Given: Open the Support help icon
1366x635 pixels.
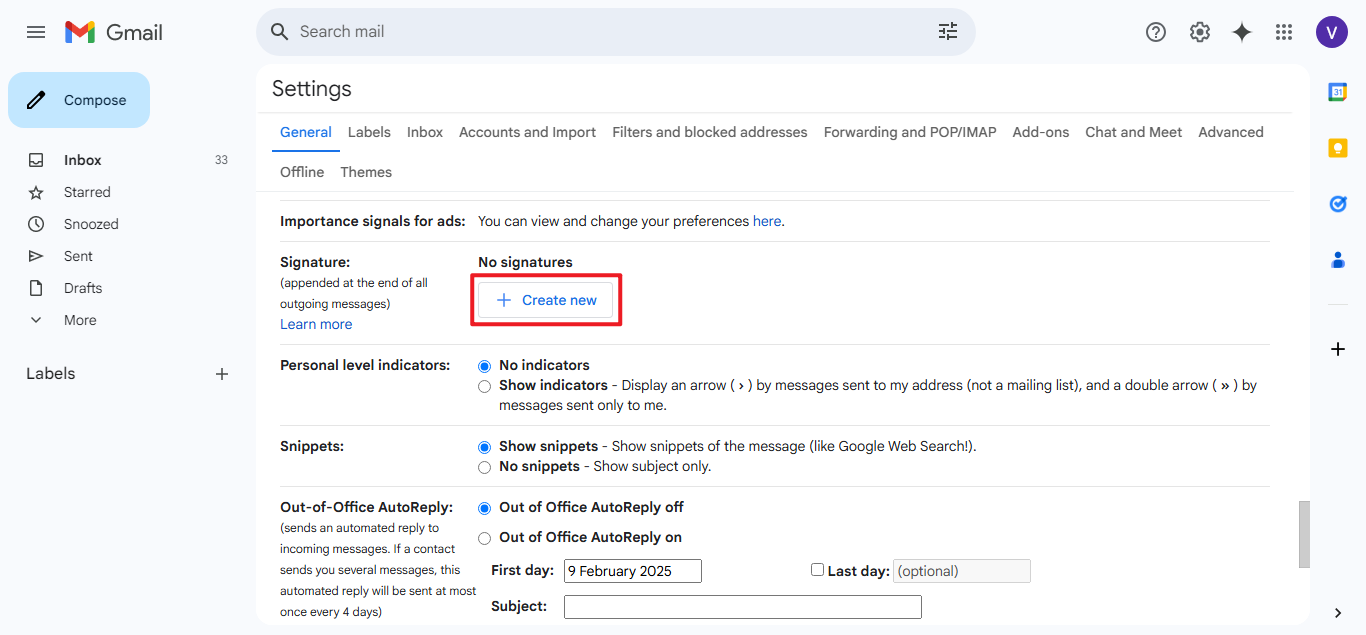Looking at the screenshot, I should 1156,32.
